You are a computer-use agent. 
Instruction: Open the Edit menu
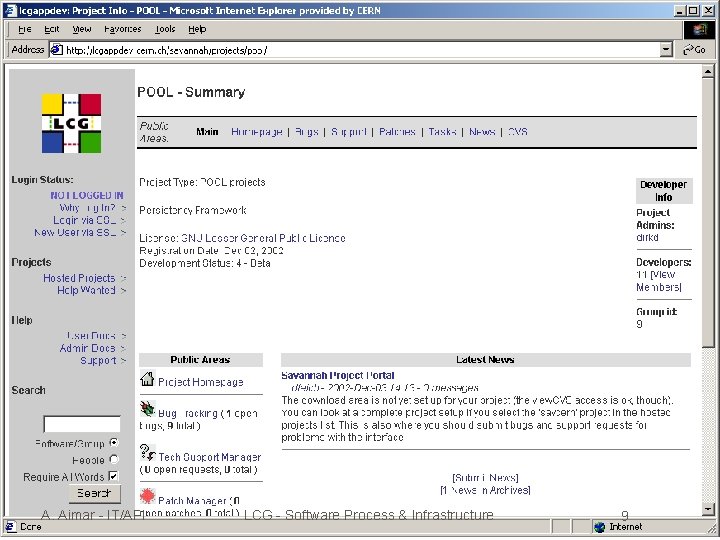(x=52, y=29)
